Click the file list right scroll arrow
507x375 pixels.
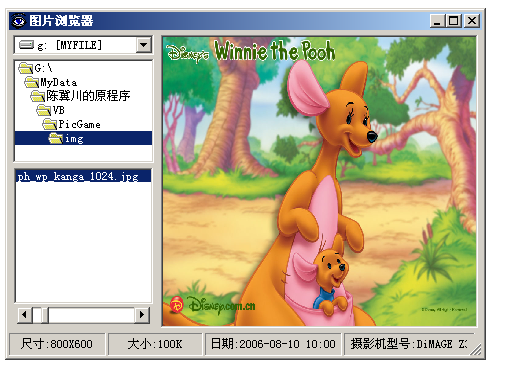pos(142,315)
